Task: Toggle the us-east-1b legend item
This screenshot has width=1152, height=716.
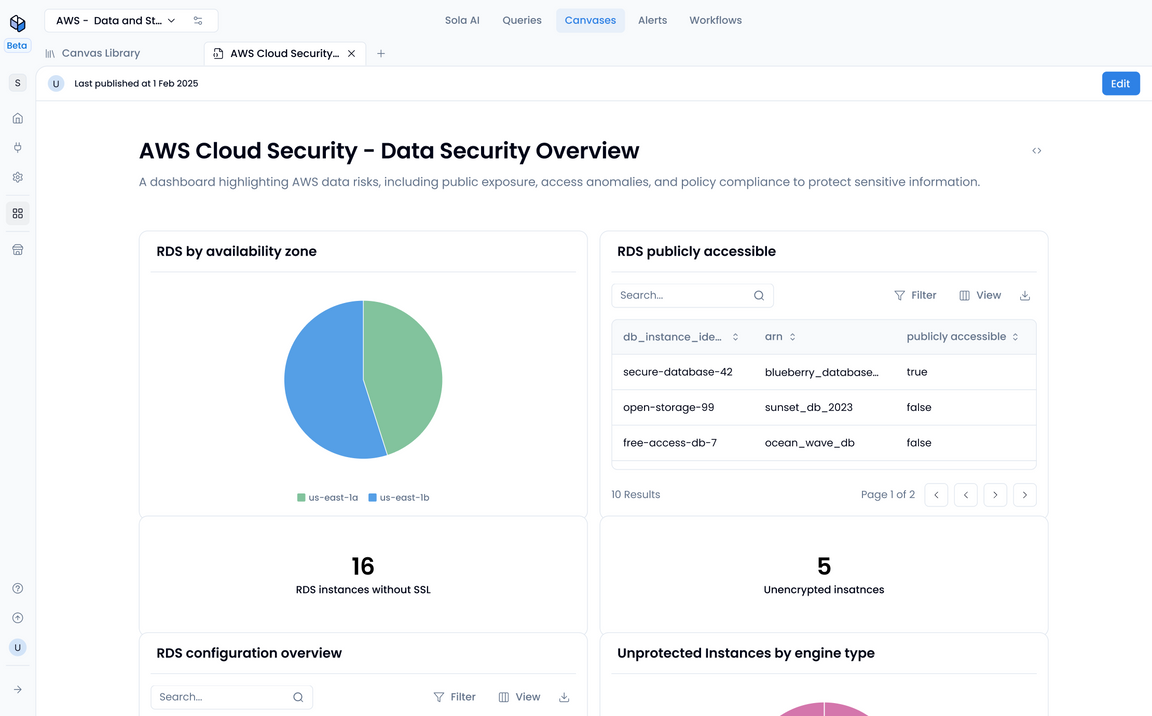Action: point(399,498)
